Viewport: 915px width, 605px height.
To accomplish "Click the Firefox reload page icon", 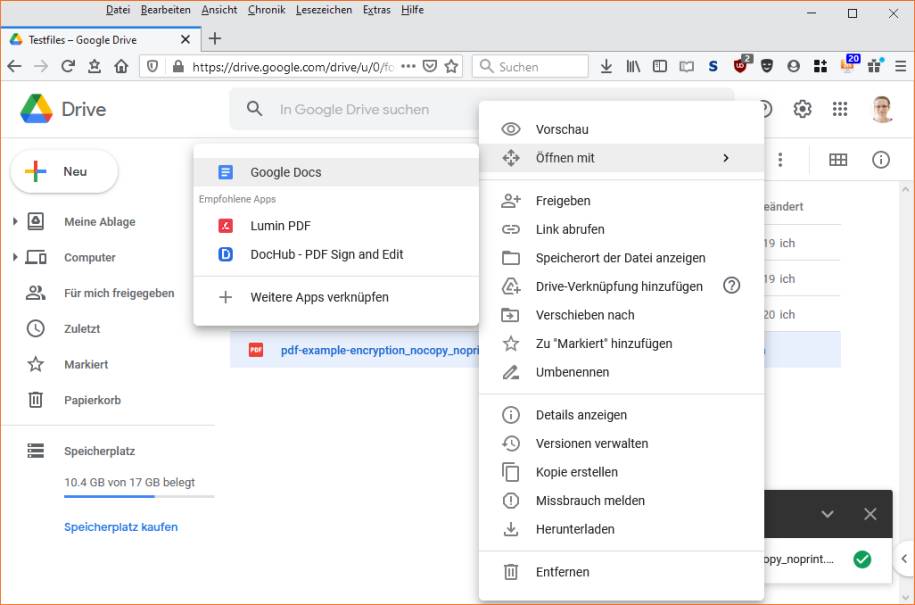I will pyautogui.click(x=68, y=67).
